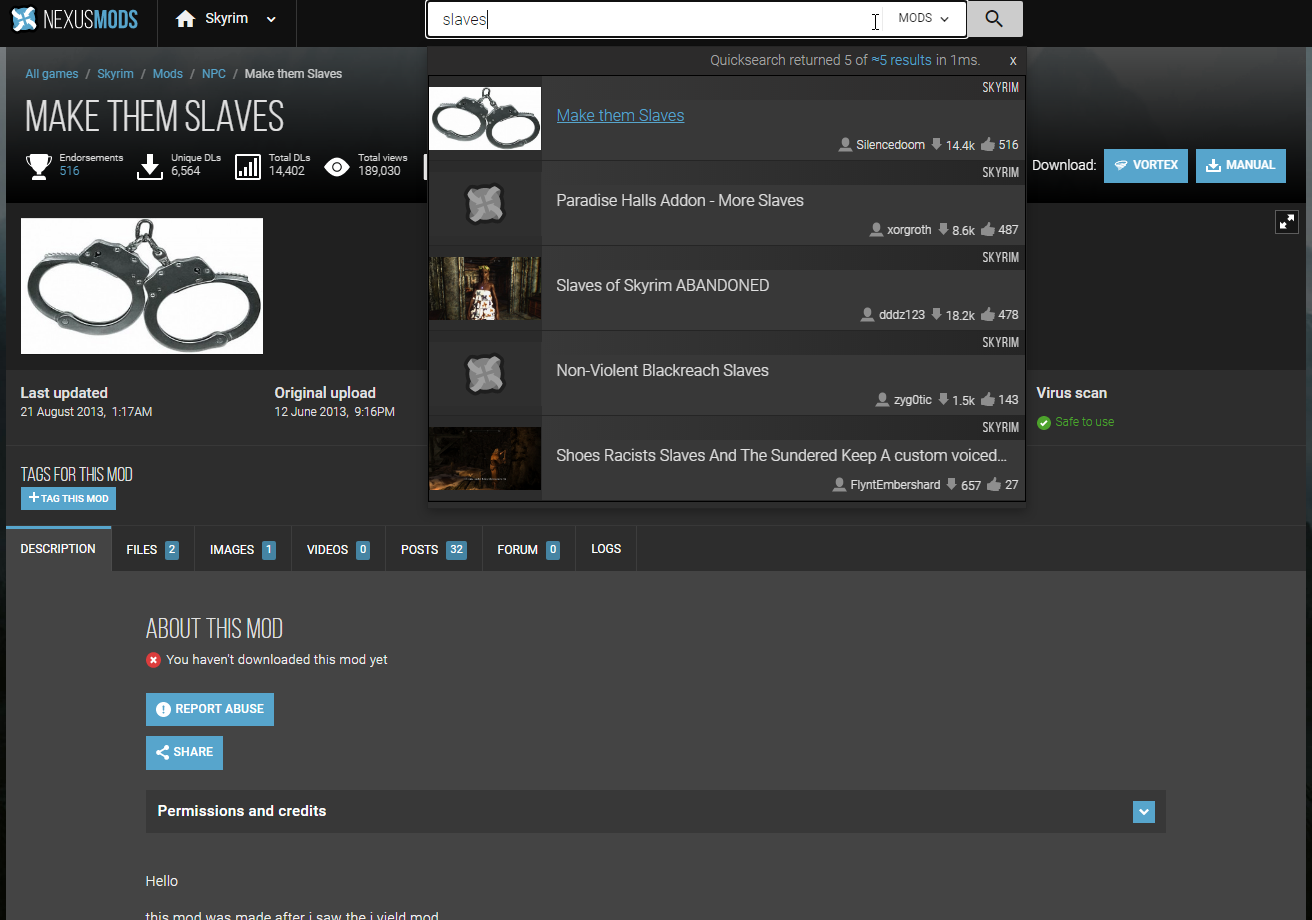Click author FlyntEmbershard in search results
Image resolution: width=1312 pixels, height=920 pixels.
pyautogui.click(x=895, y=485)
